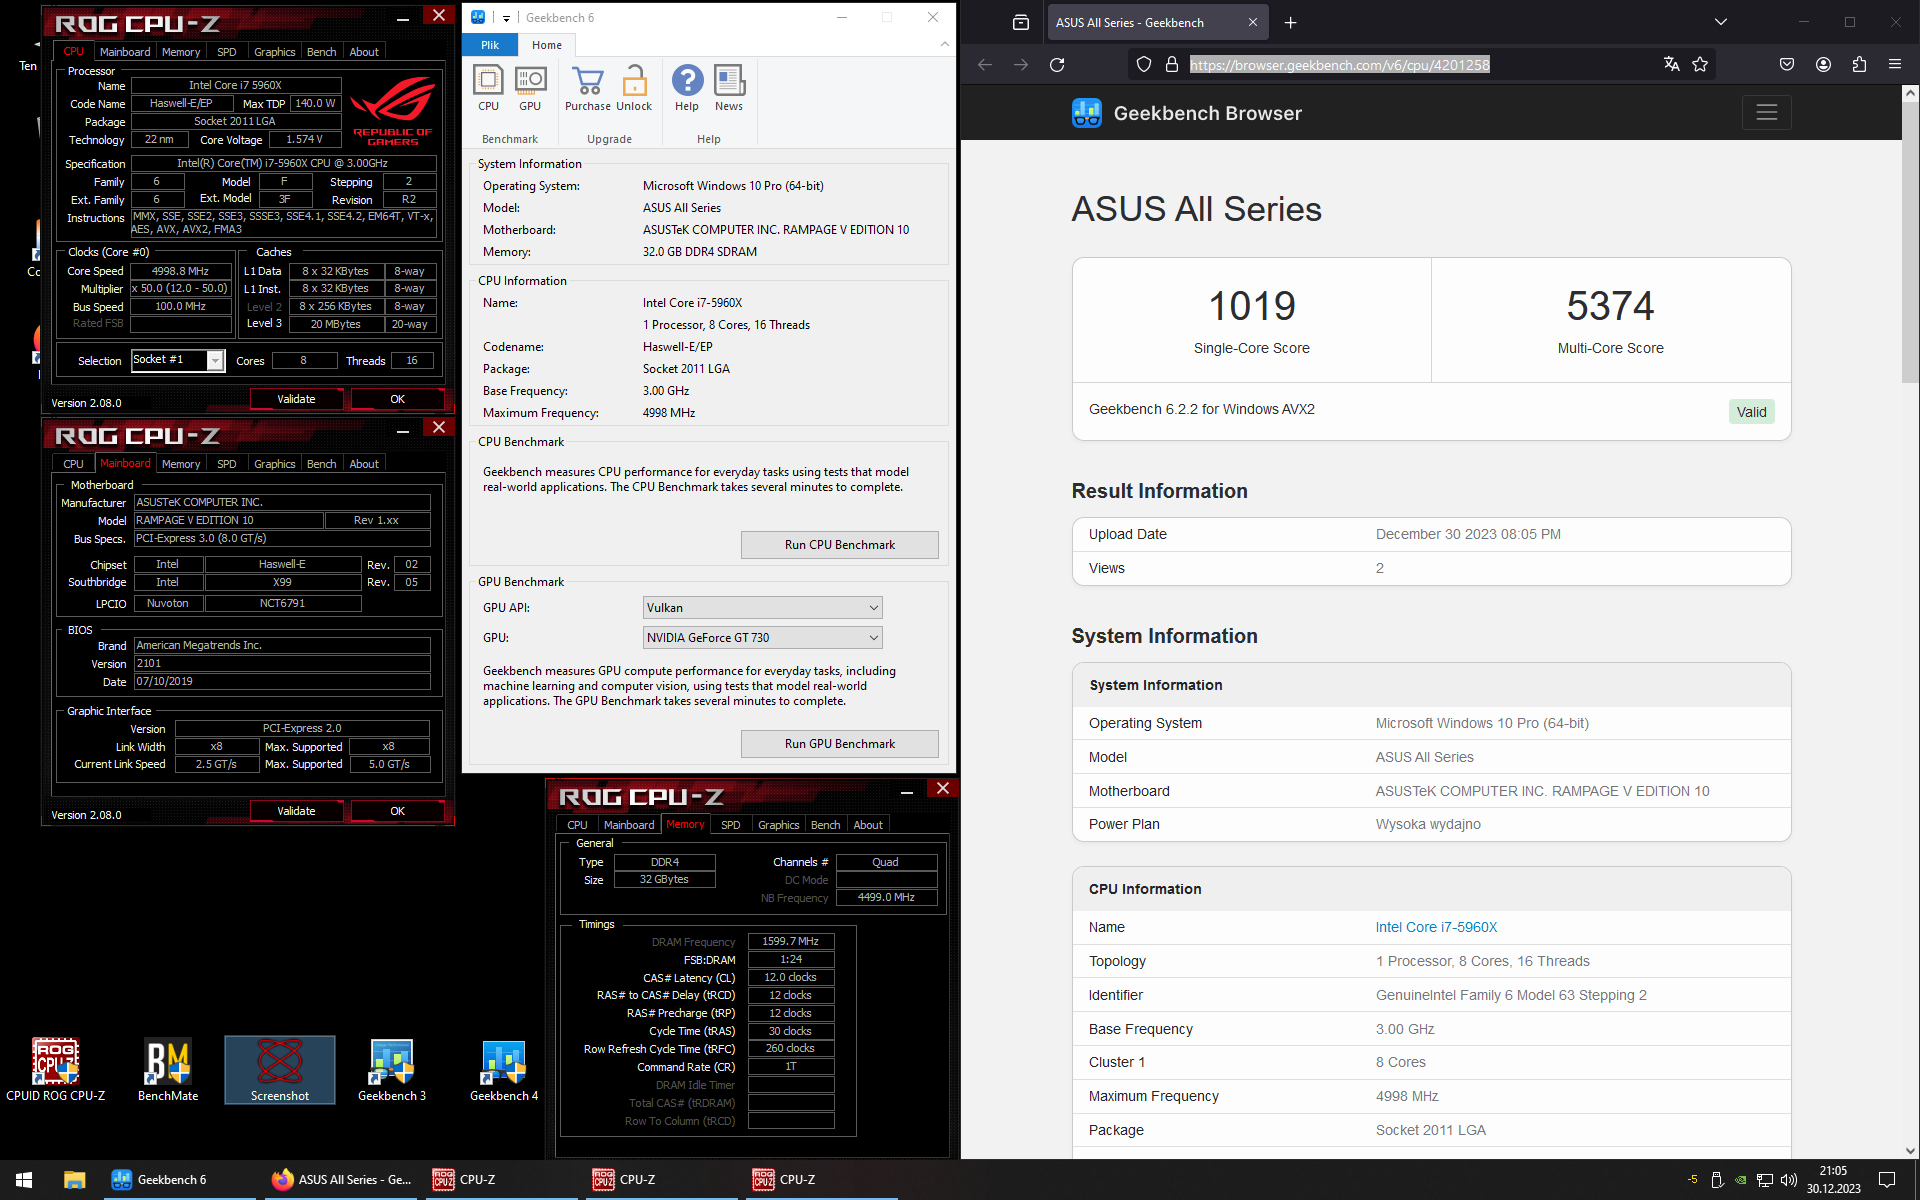Click the translate page icon in address bar
The height and width of the screenshot is (1200, 1920).
click(1671, 65)
